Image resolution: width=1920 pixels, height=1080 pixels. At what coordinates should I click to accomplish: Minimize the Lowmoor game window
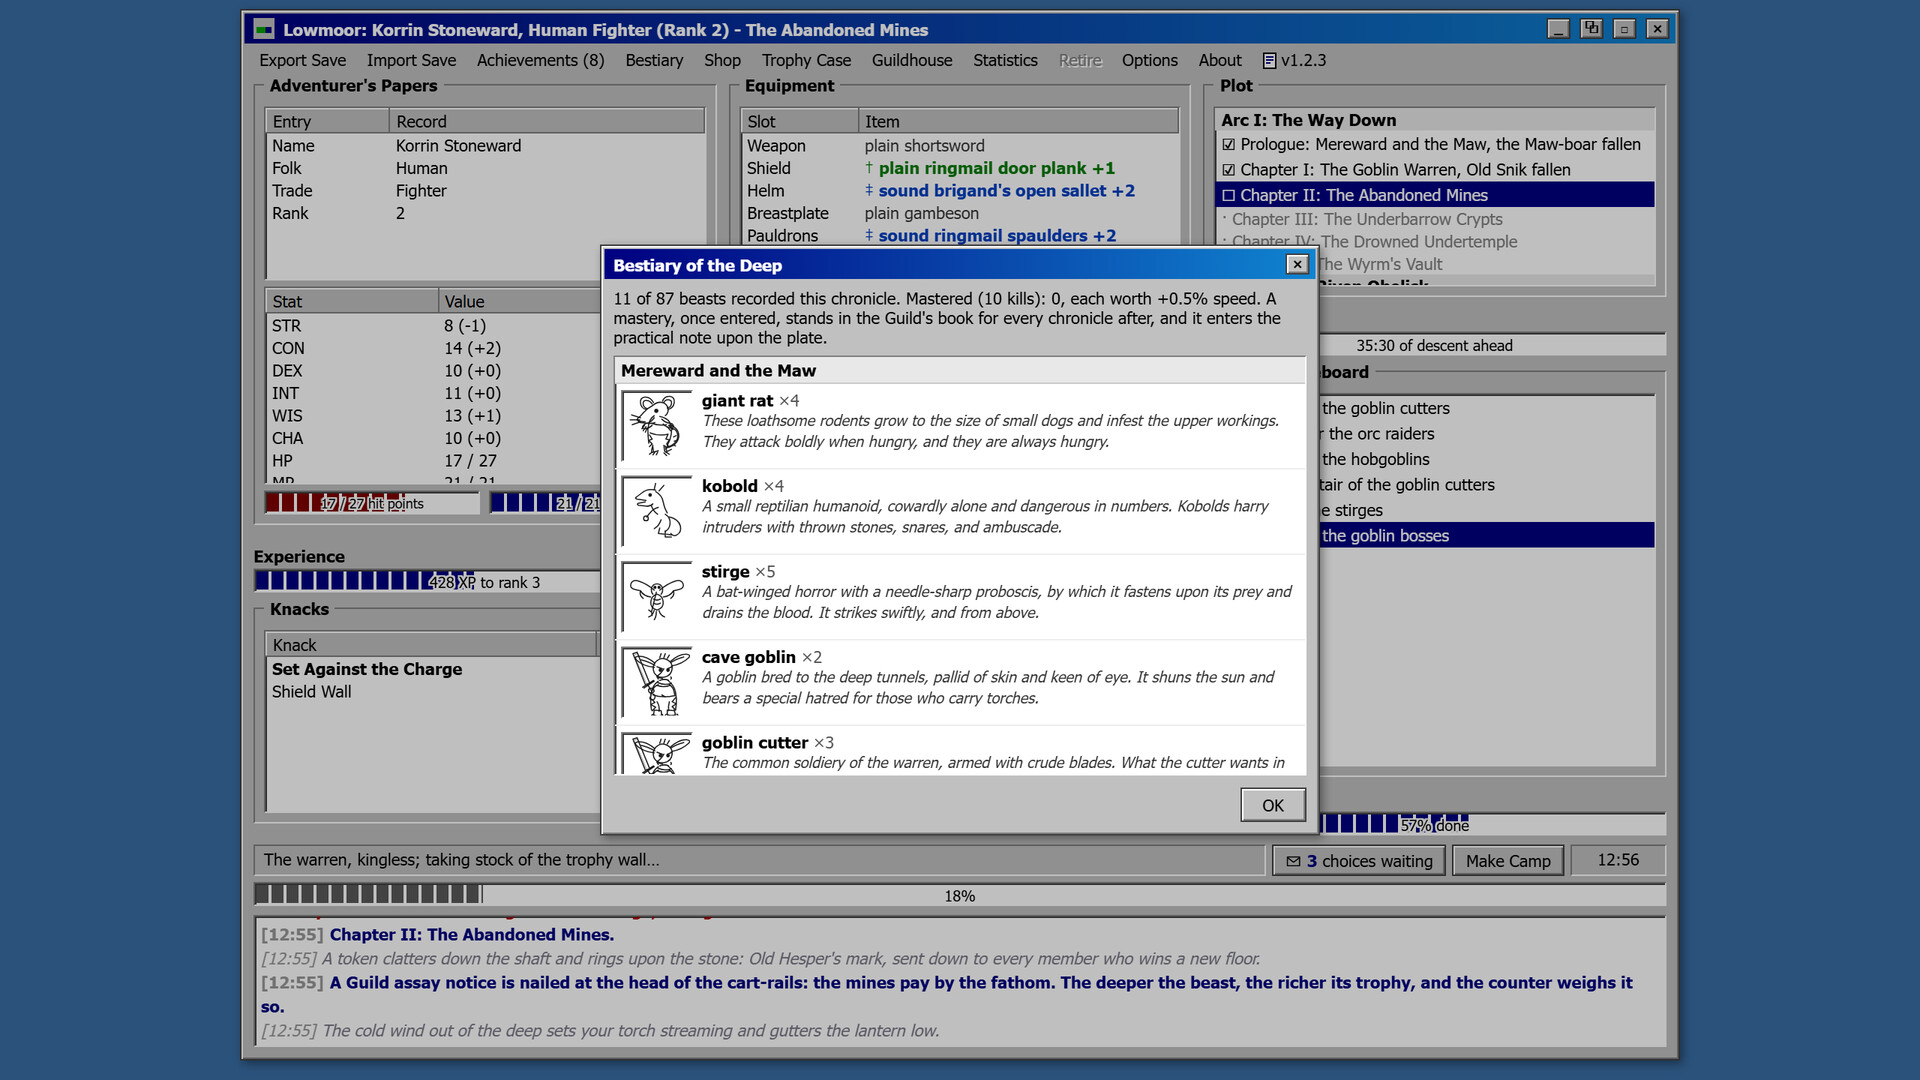click(x=1557, y=29)
